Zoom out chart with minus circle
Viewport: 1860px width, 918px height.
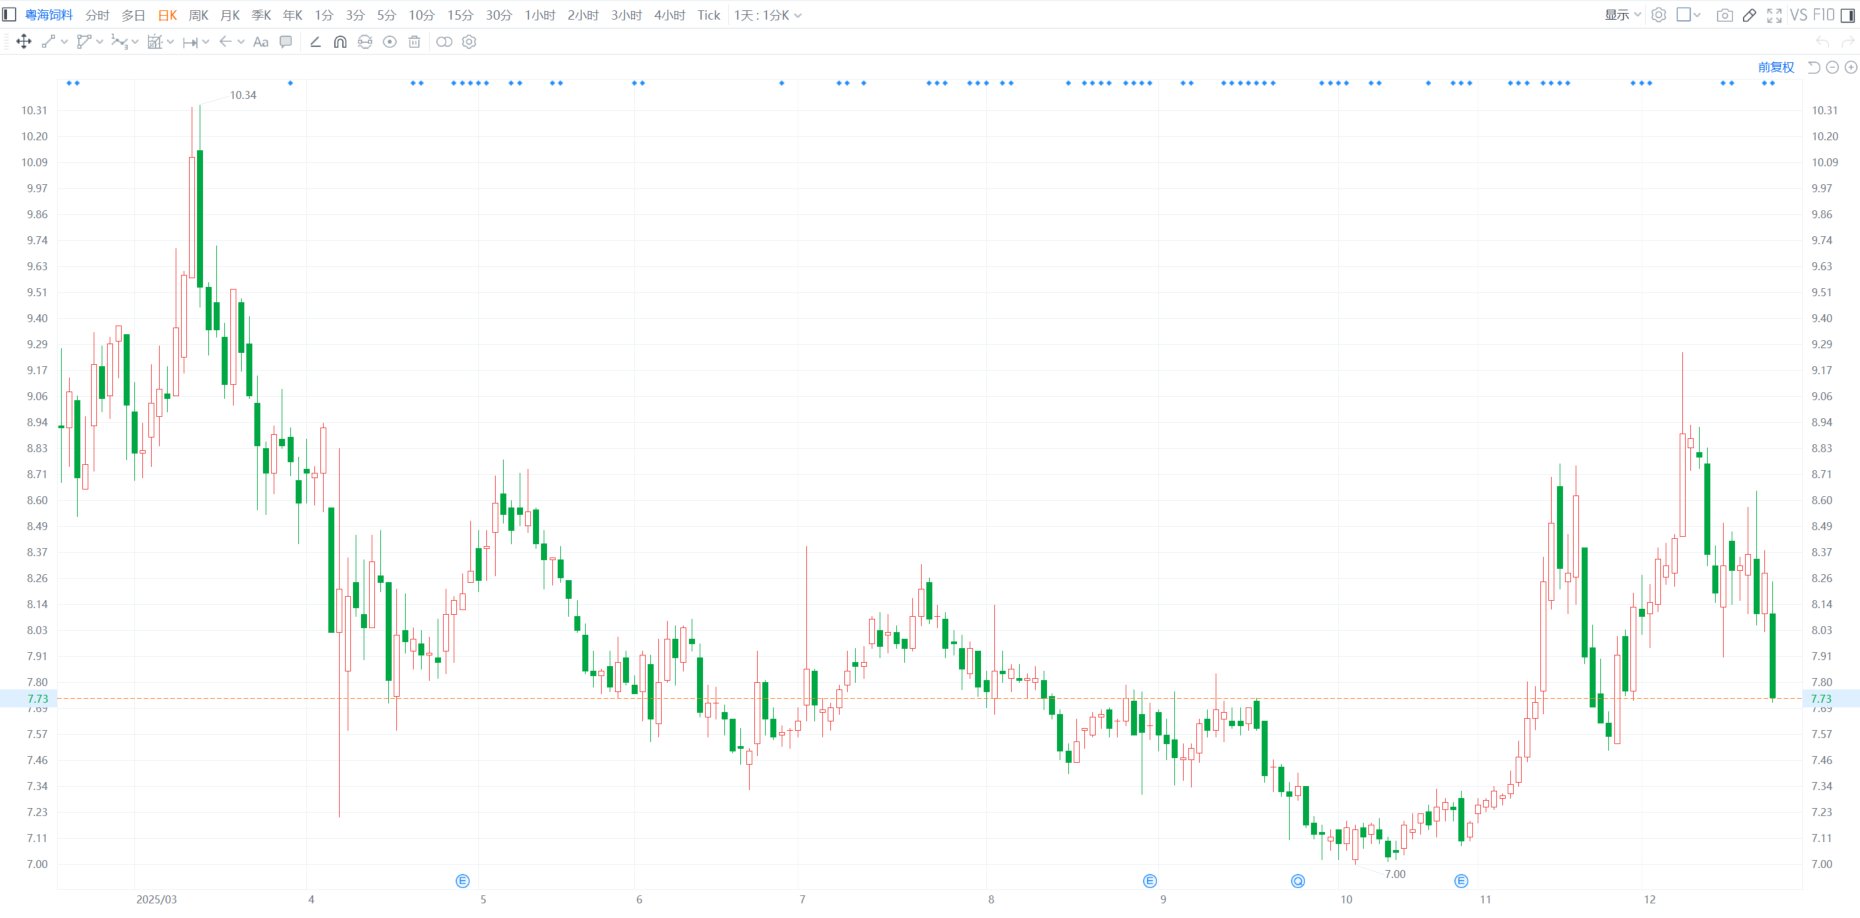tap(1832, 67)
